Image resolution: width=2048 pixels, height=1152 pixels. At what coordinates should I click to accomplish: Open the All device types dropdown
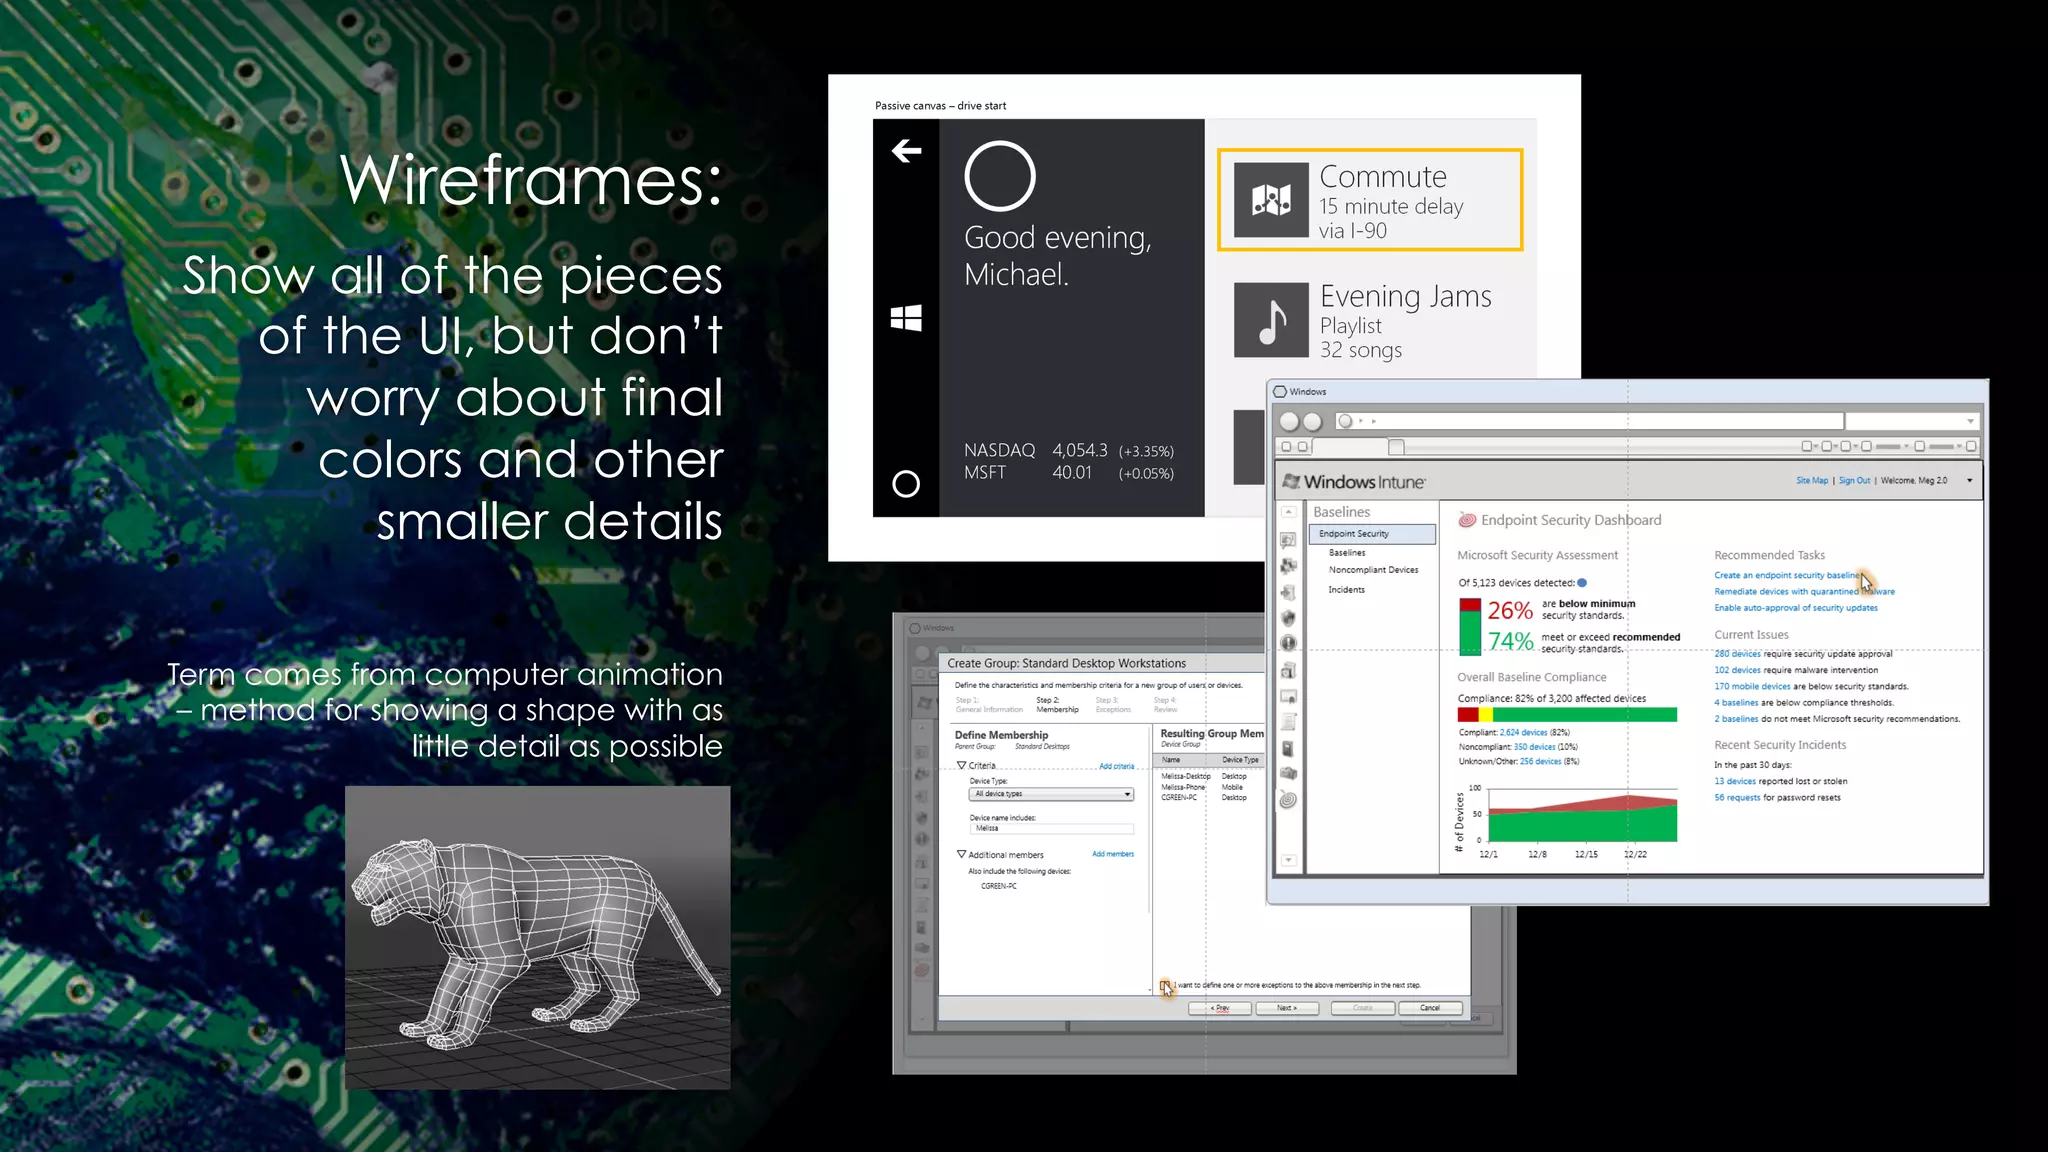1051,794
